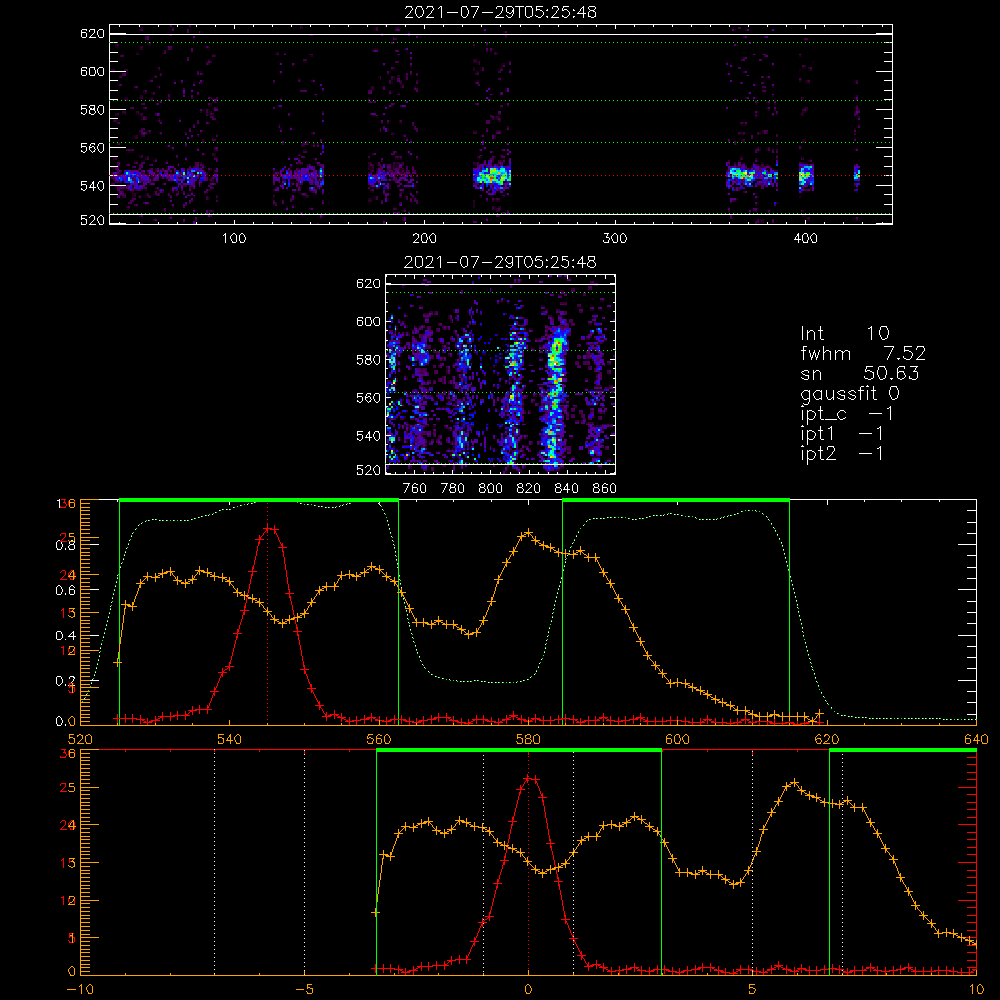The height and width of the screenshot is (1000, 1000).
Task: Select the "fwhm 7.52" readout
Action: click(863, 353)
